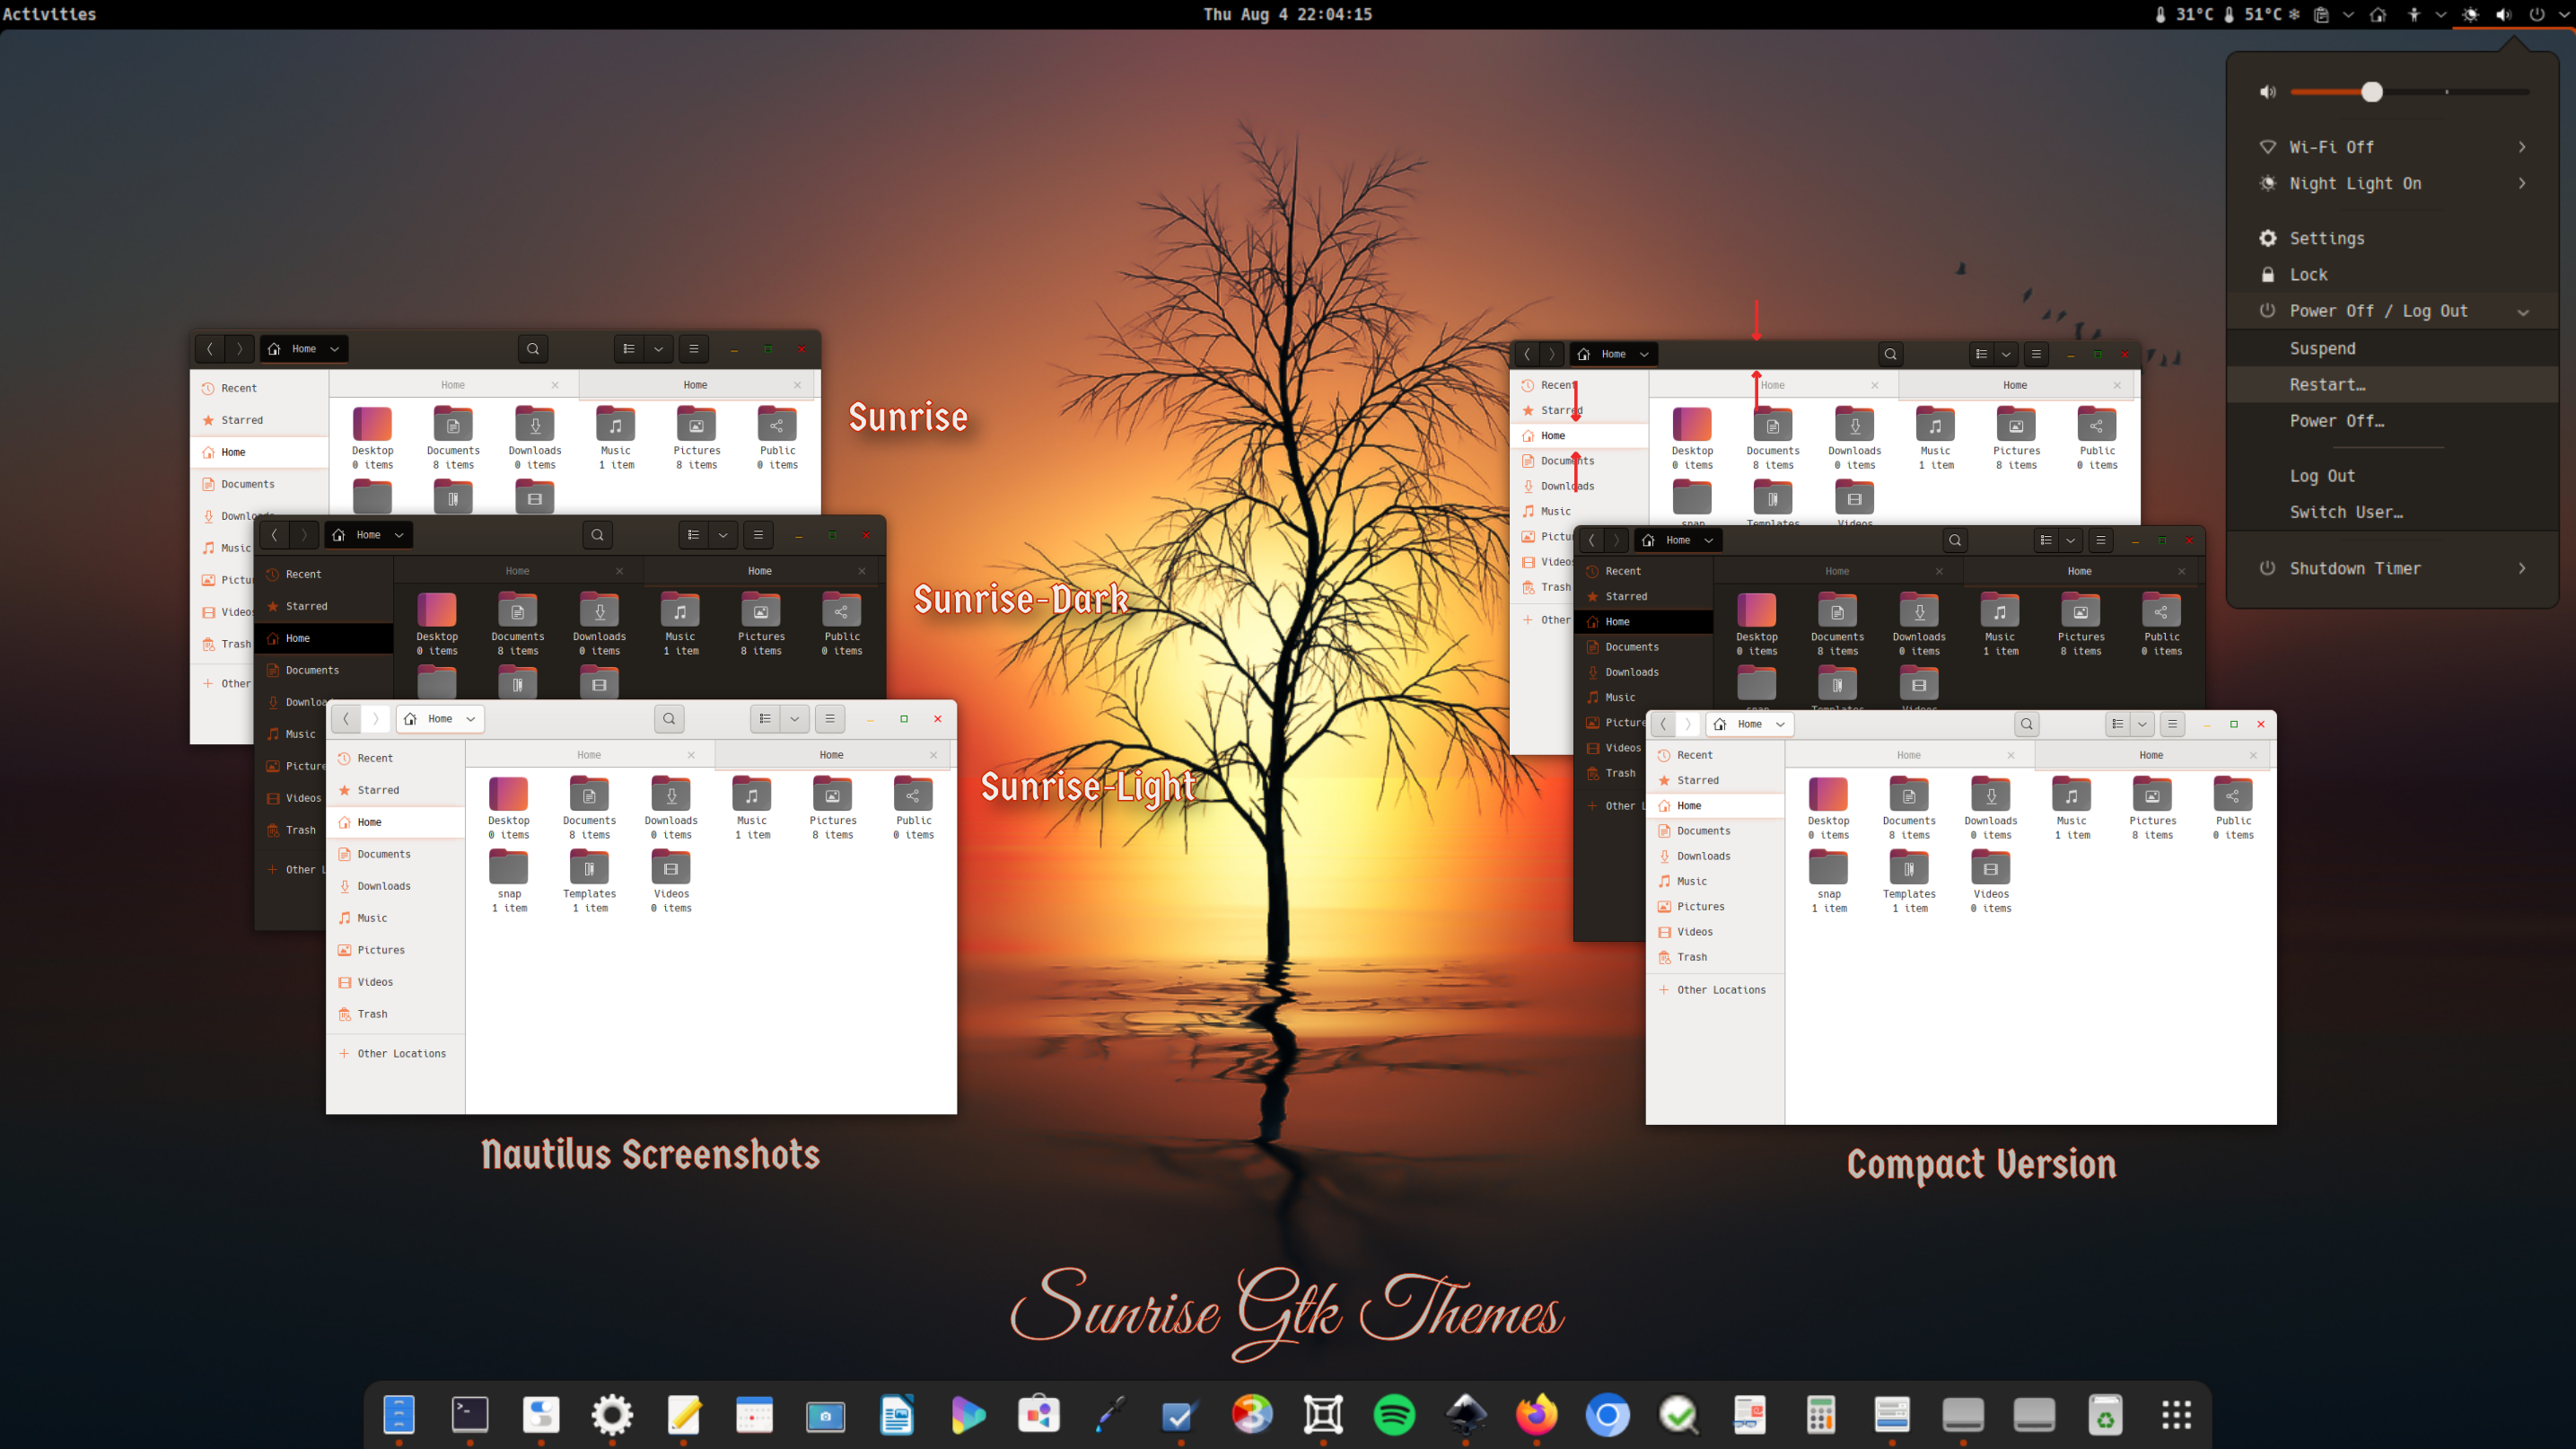Open the clipboard indicator in the top bar
Screen dimensions: 2576x1449
2322,14
